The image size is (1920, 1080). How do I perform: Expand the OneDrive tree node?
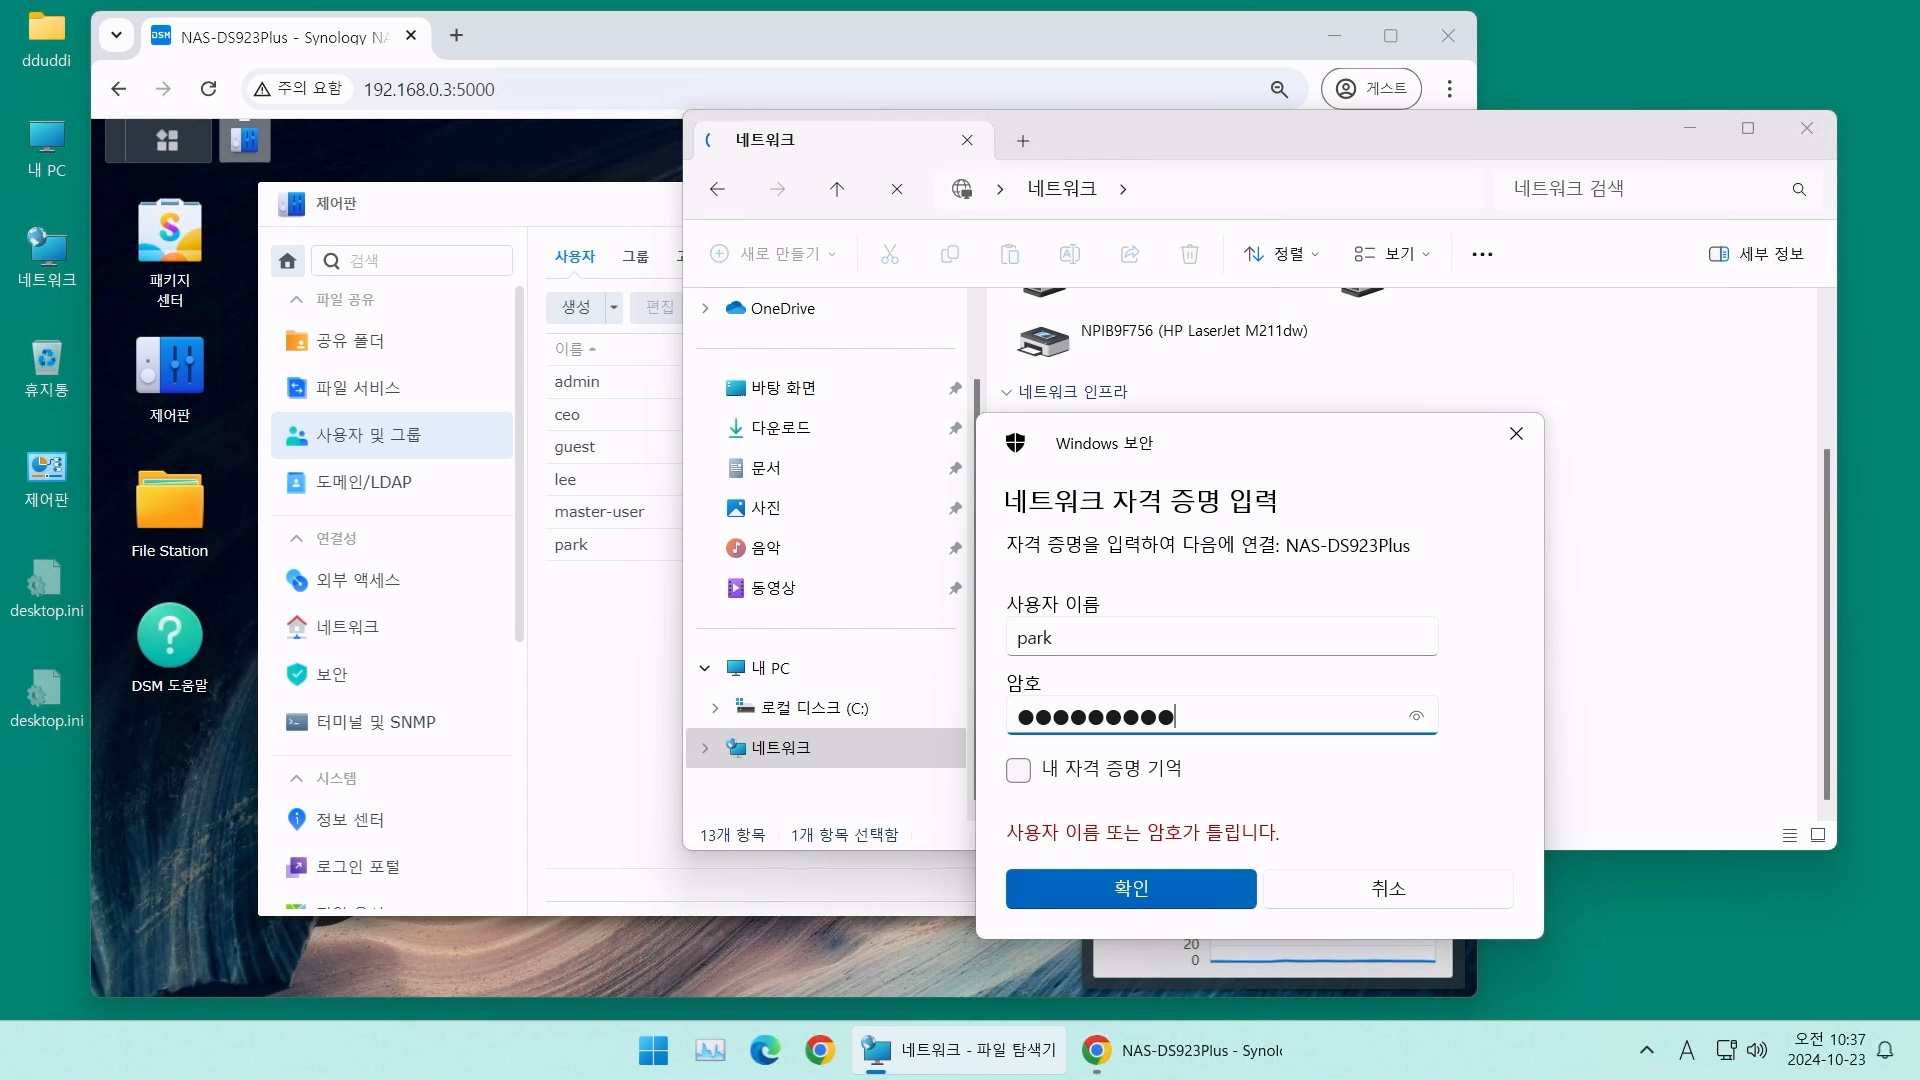click(705, 308)
